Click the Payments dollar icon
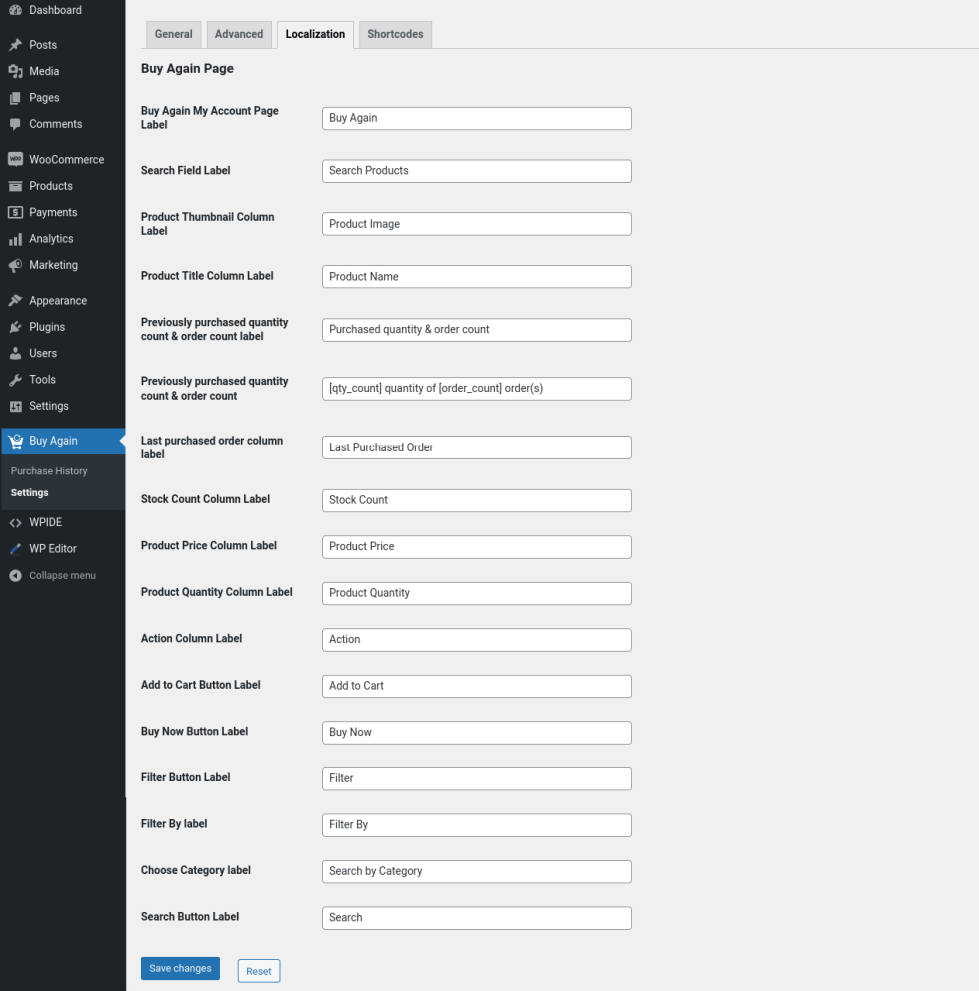The width and height of the screenshot is (979, 991). 15,212
